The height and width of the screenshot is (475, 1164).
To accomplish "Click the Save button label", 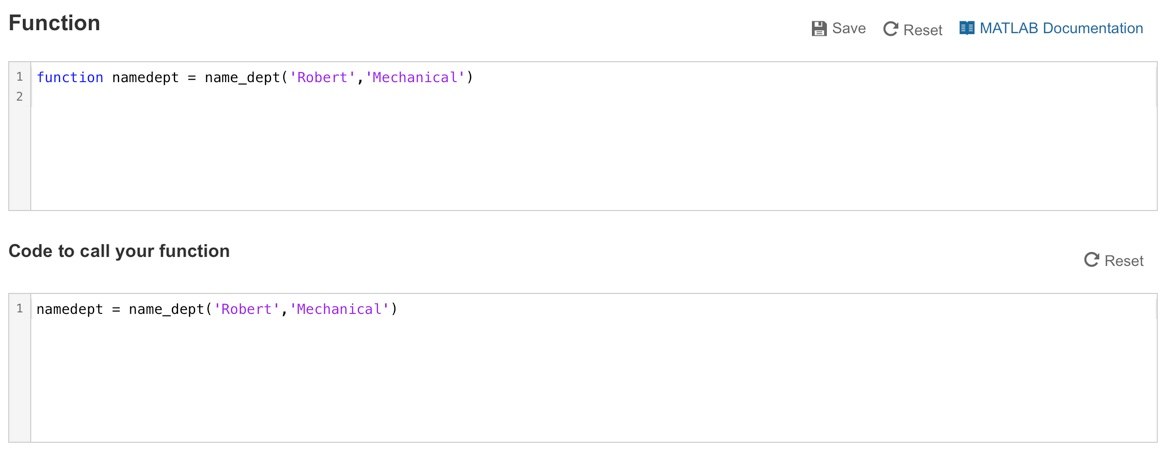I will point(849,29).
